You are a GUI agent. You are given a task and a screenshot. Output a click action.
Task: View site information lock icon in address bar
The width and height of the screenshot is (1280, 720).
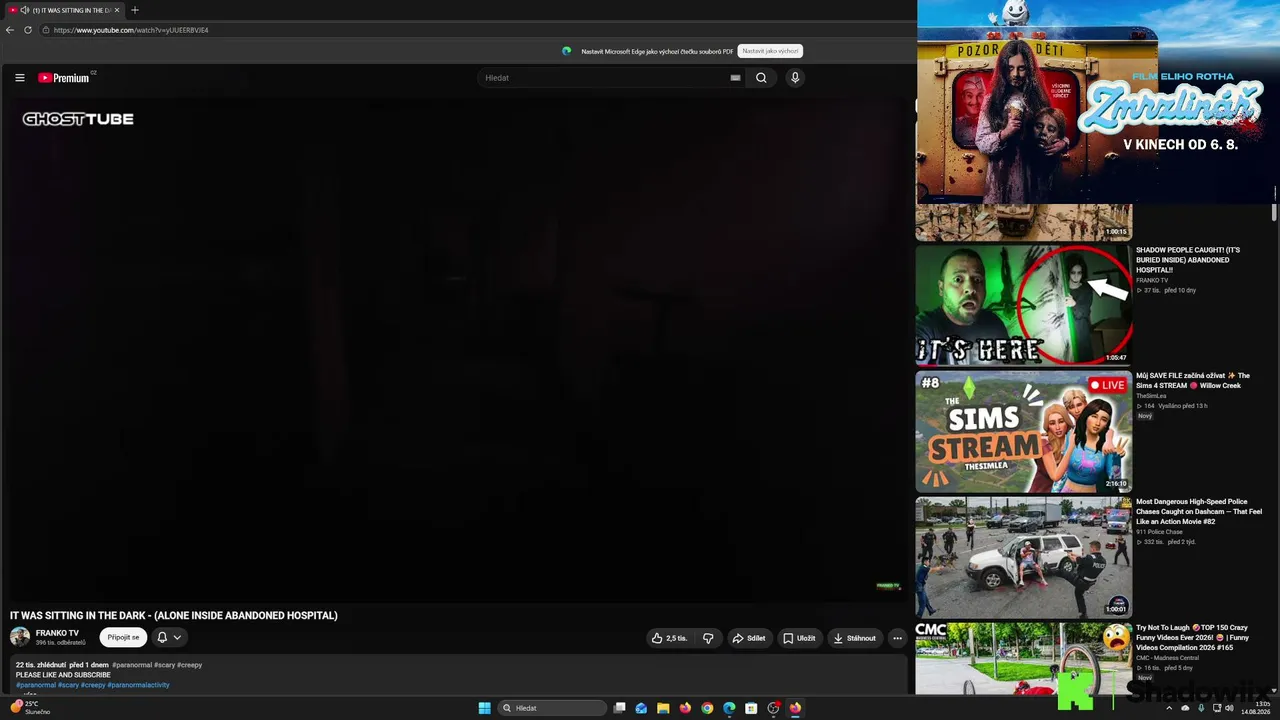46,30
